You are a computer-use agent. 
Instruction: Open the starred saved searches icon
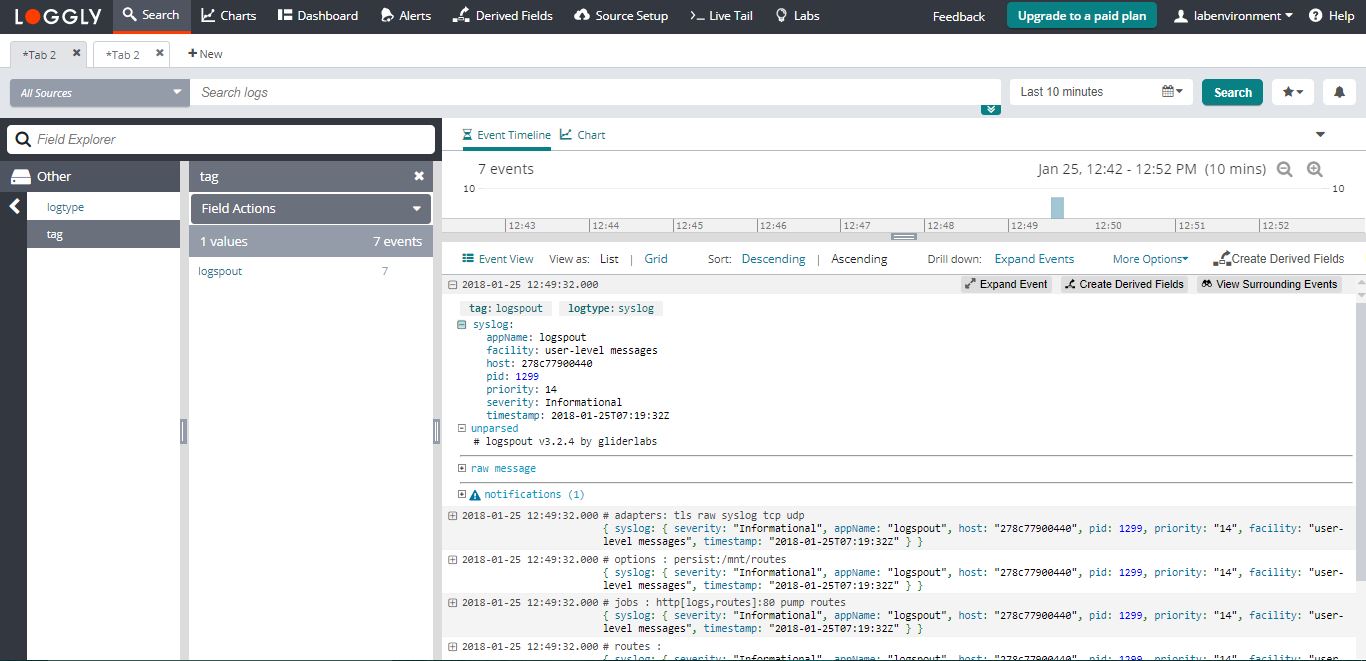1292,92
